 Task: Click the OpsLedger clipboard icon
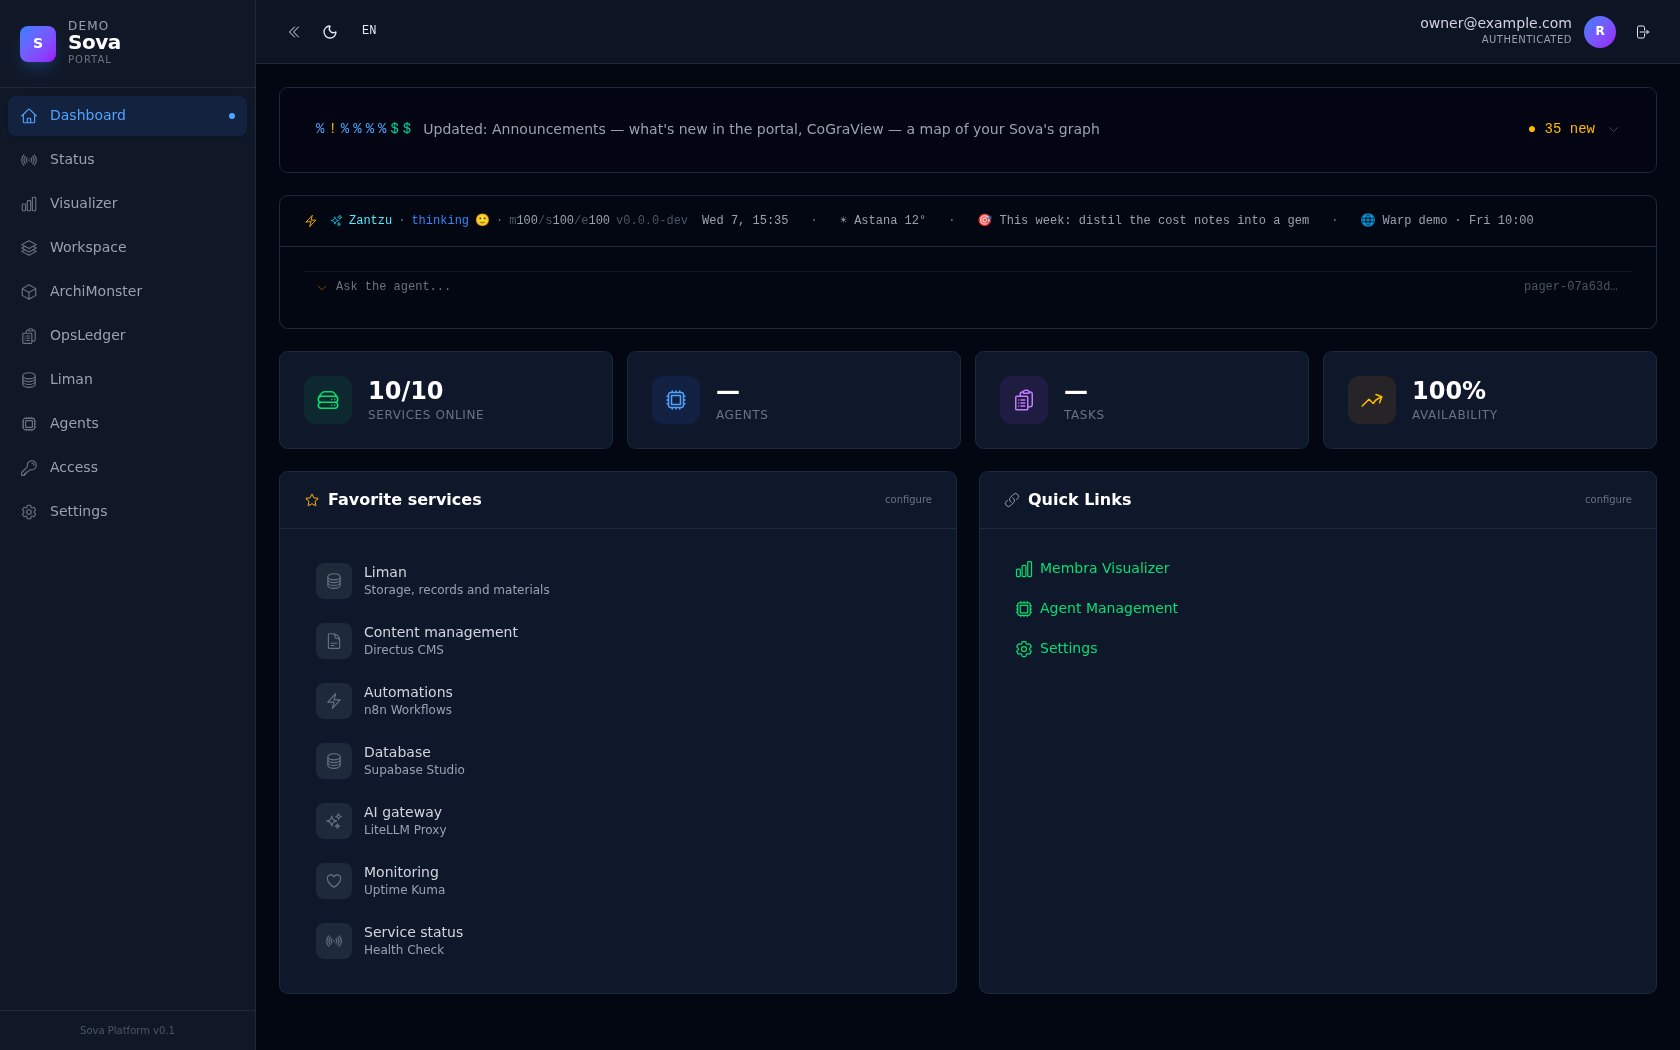[29, 336]
